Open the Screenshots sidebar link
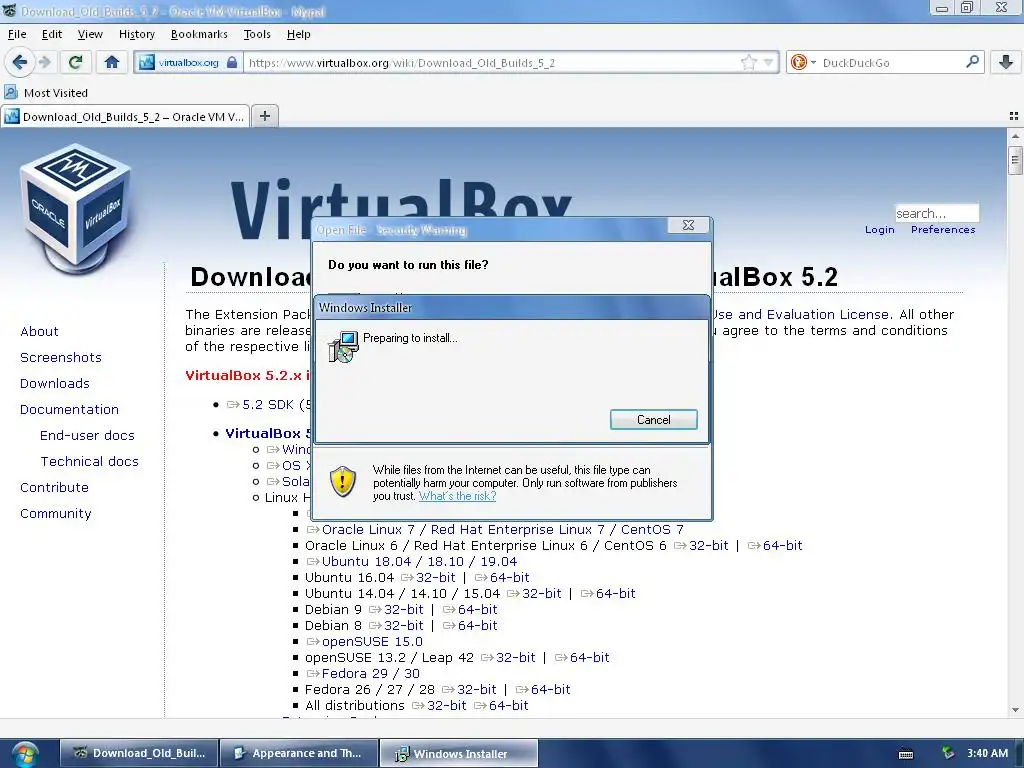This screenshot has width=1024, height=768. (x=61, y=357)
